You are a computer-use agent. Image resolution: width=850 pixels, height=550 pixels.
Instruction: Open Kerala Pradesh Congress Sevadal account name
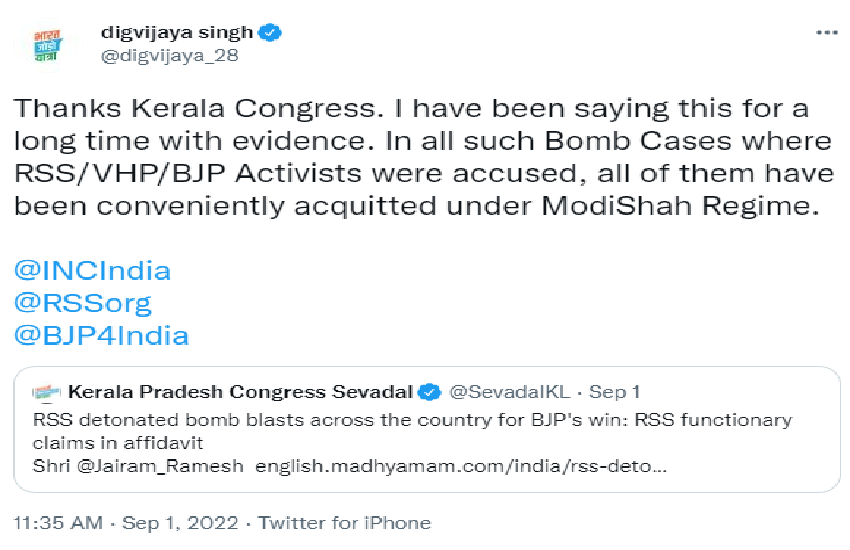240,391
